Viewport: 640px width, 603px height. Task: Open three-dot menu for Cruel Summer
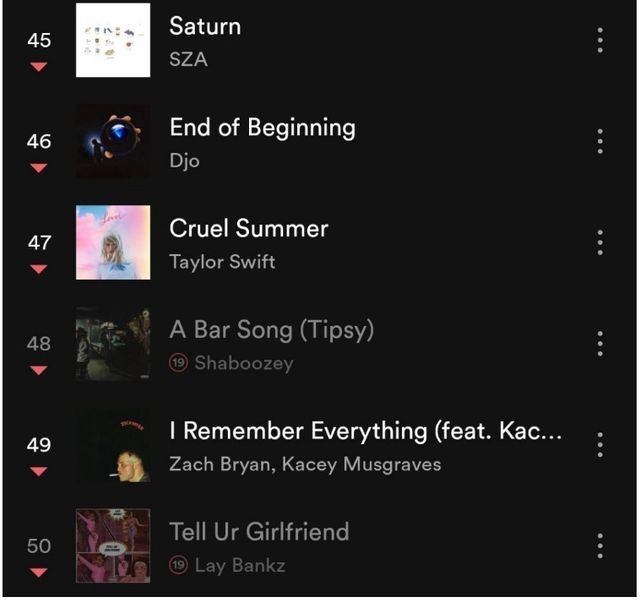pos(600,242)
